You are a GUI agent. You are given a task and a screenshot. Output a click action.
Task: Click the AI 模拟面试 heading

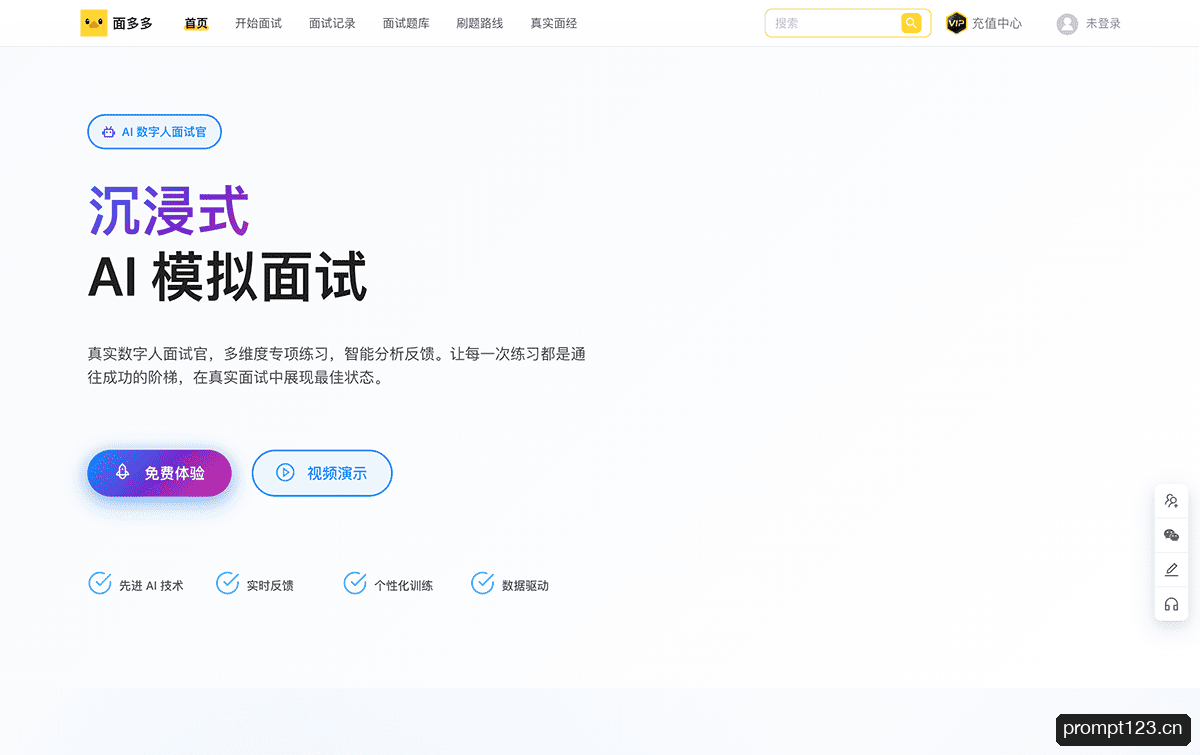coord(228,277)
